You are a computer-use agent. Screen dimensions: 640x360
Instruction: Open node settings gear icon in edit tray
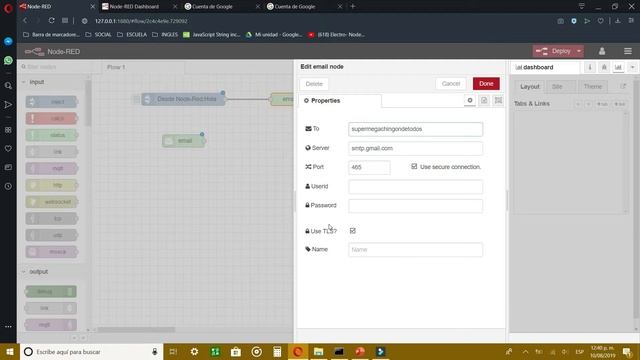[470, 100]
